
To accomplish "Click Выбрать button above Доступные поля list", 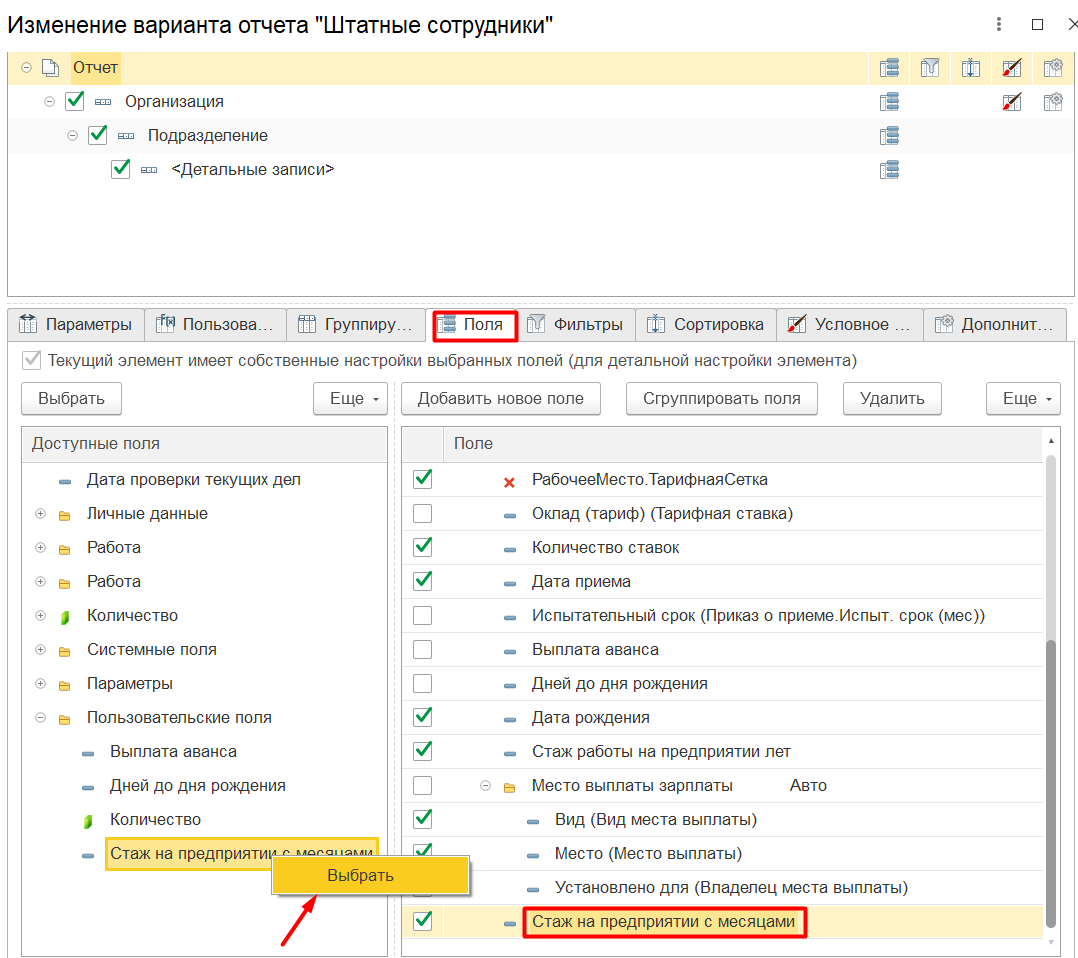I will pos(72,399).
